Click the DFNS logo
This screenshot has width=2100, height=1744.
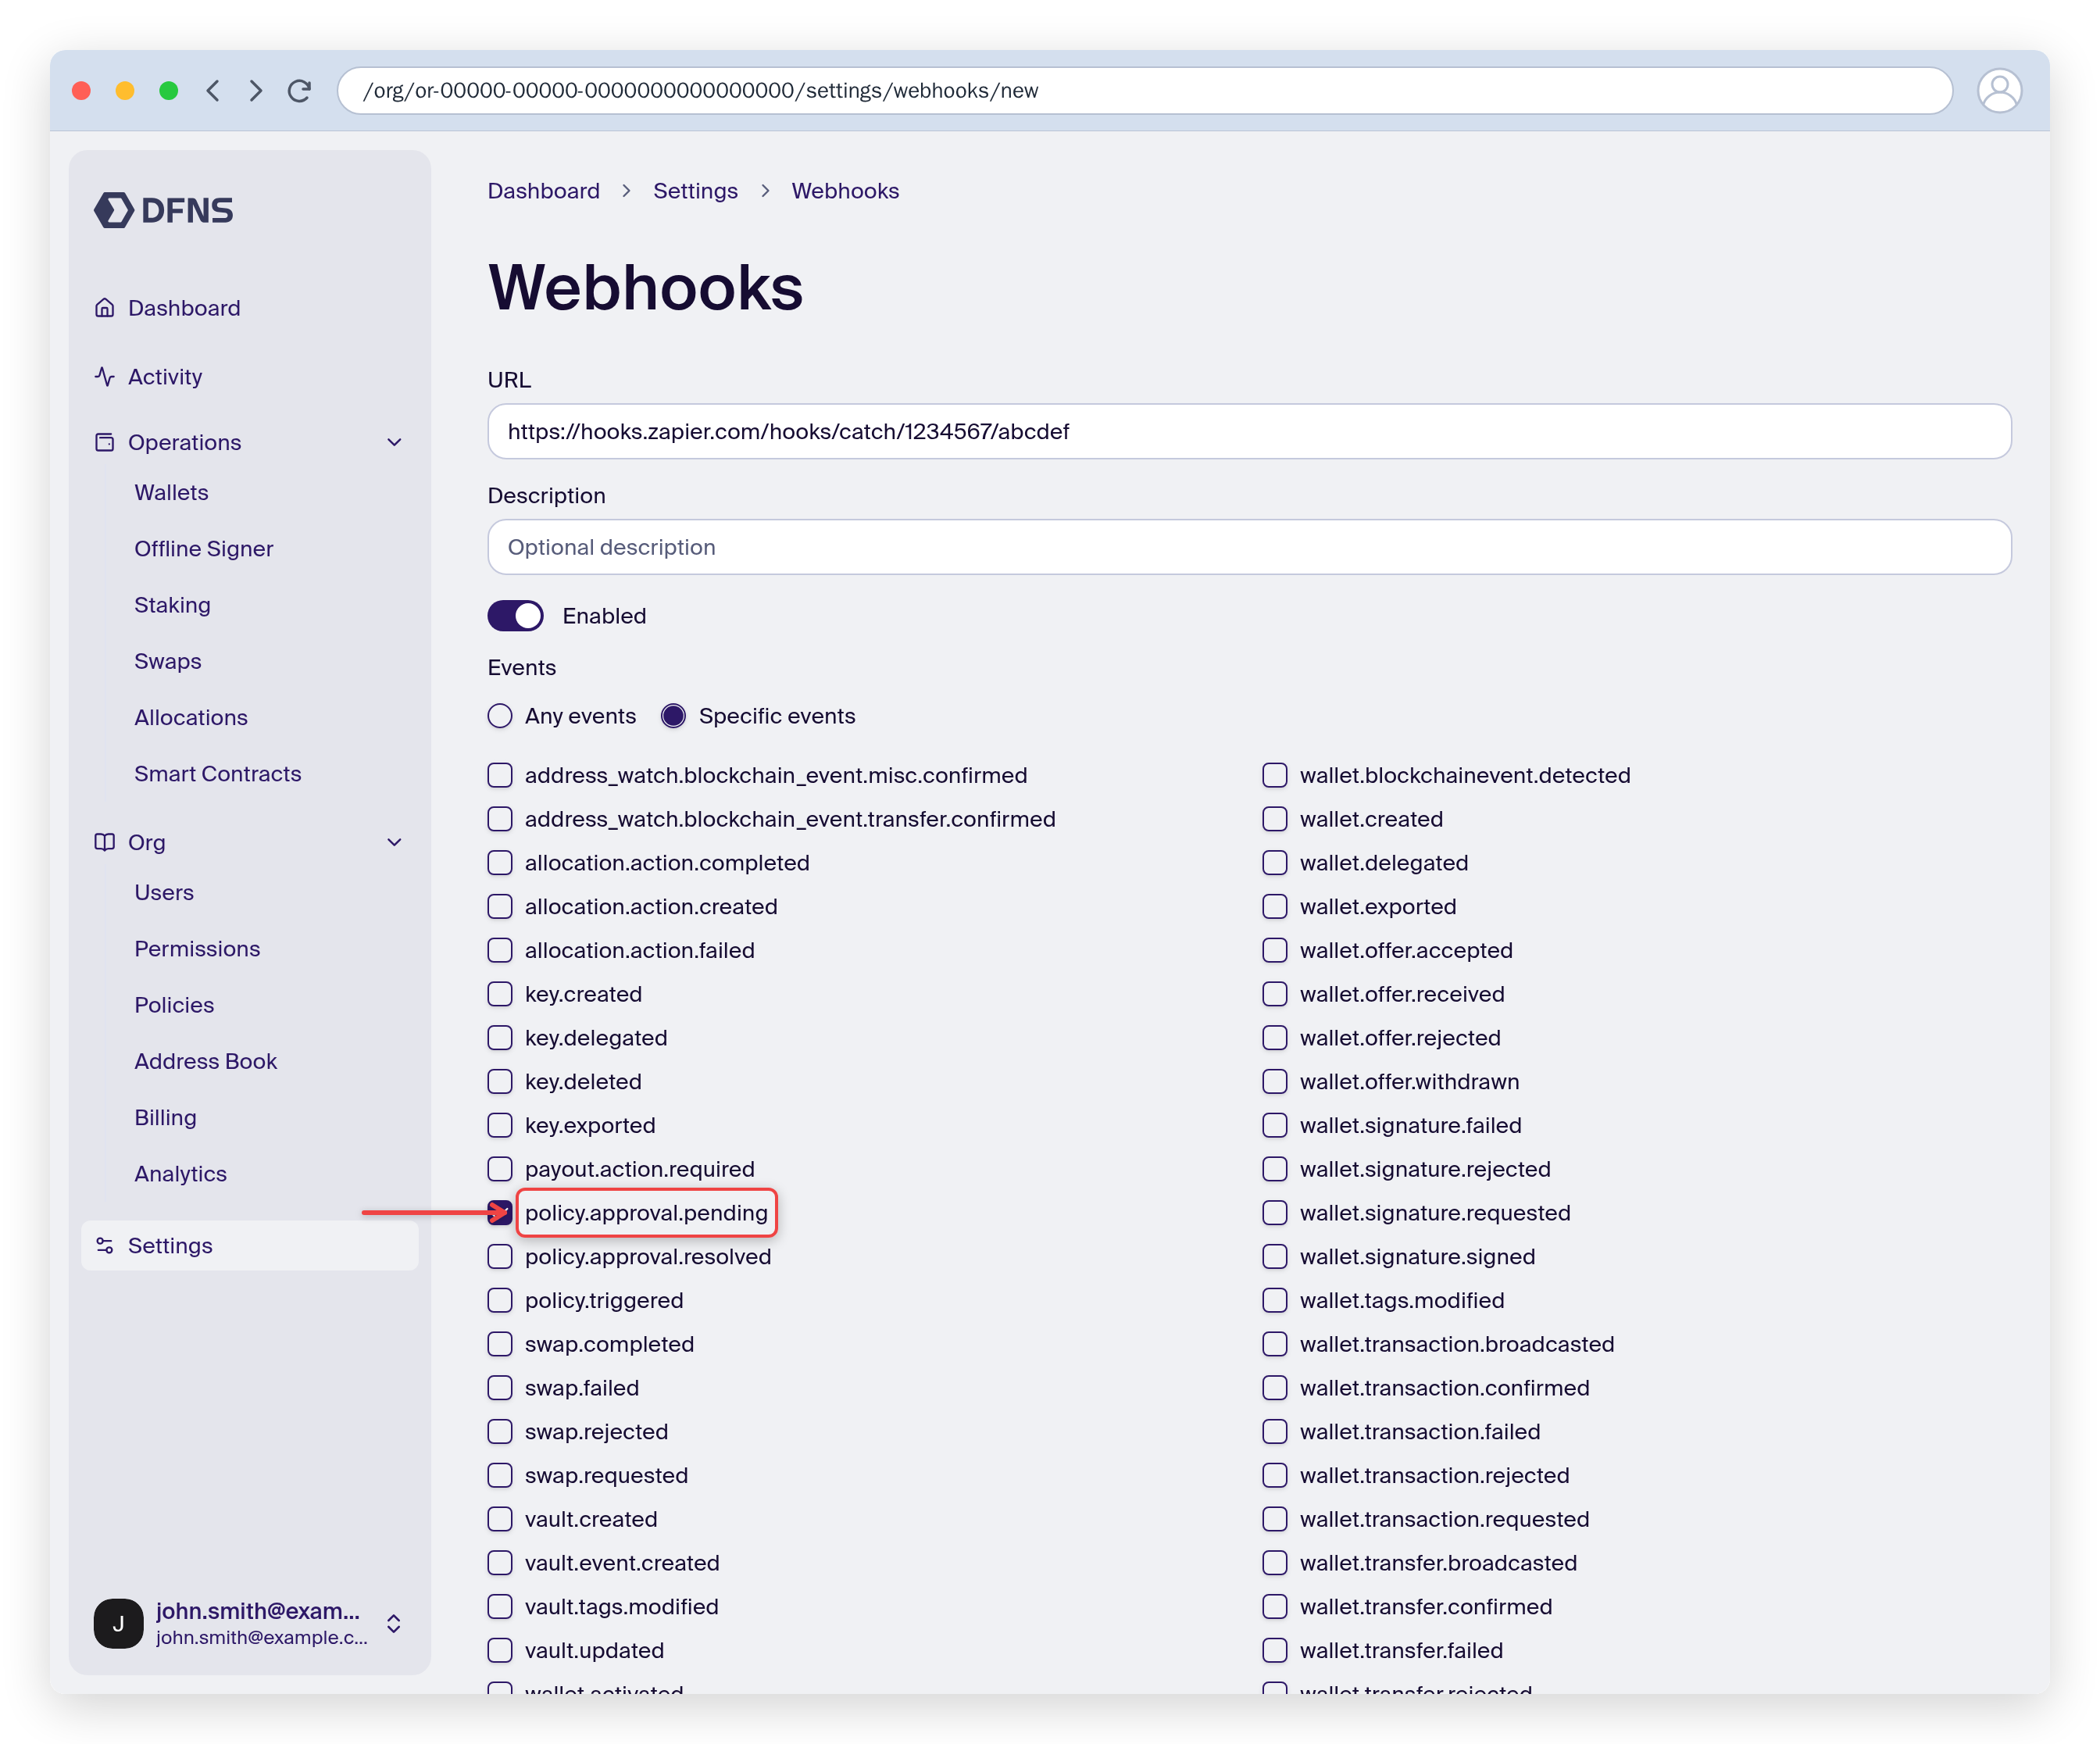point(164,210)
